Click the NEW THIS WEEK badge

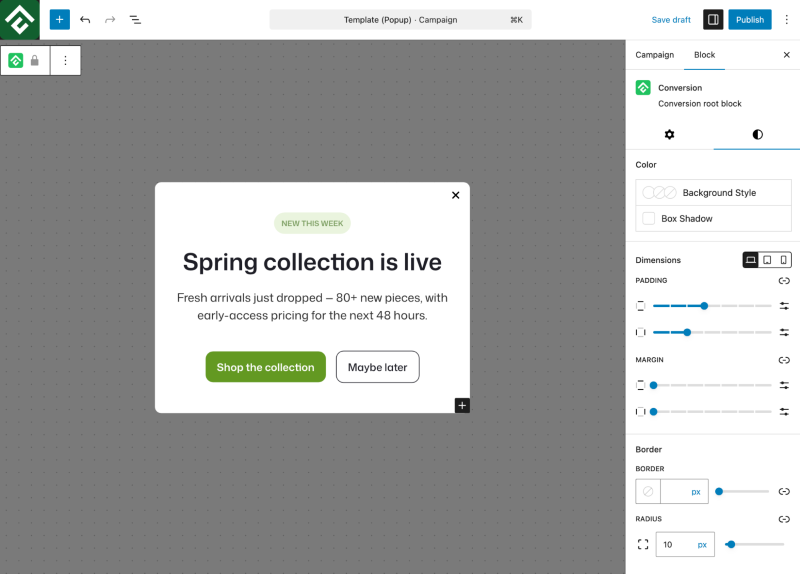pos(312,223)
